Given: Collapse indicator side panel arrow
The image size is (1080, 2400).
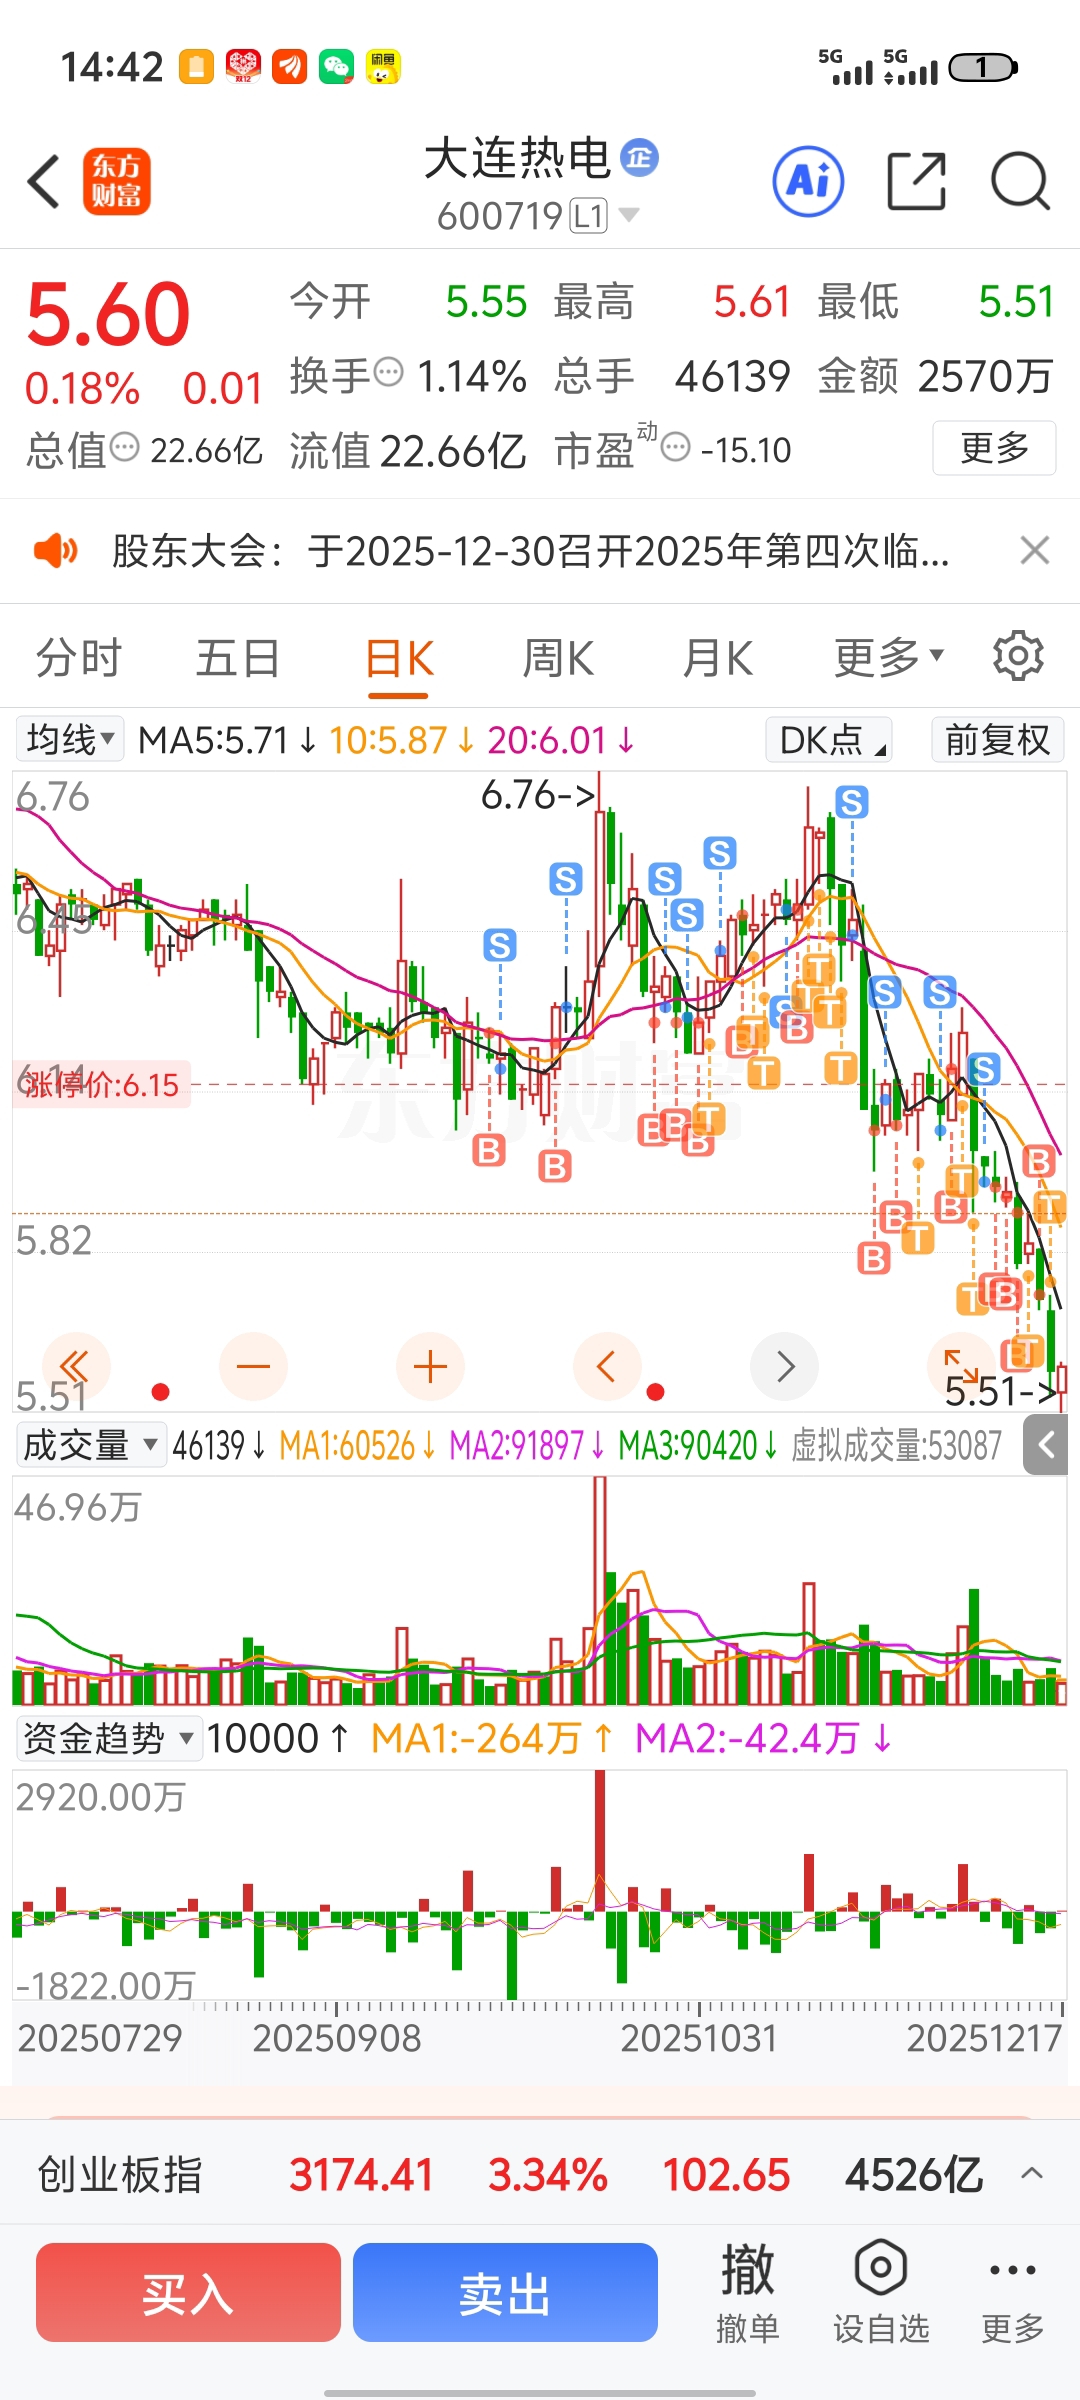Looking at the screenshot, I should pyautogui.click(x=1046, y=1445).
